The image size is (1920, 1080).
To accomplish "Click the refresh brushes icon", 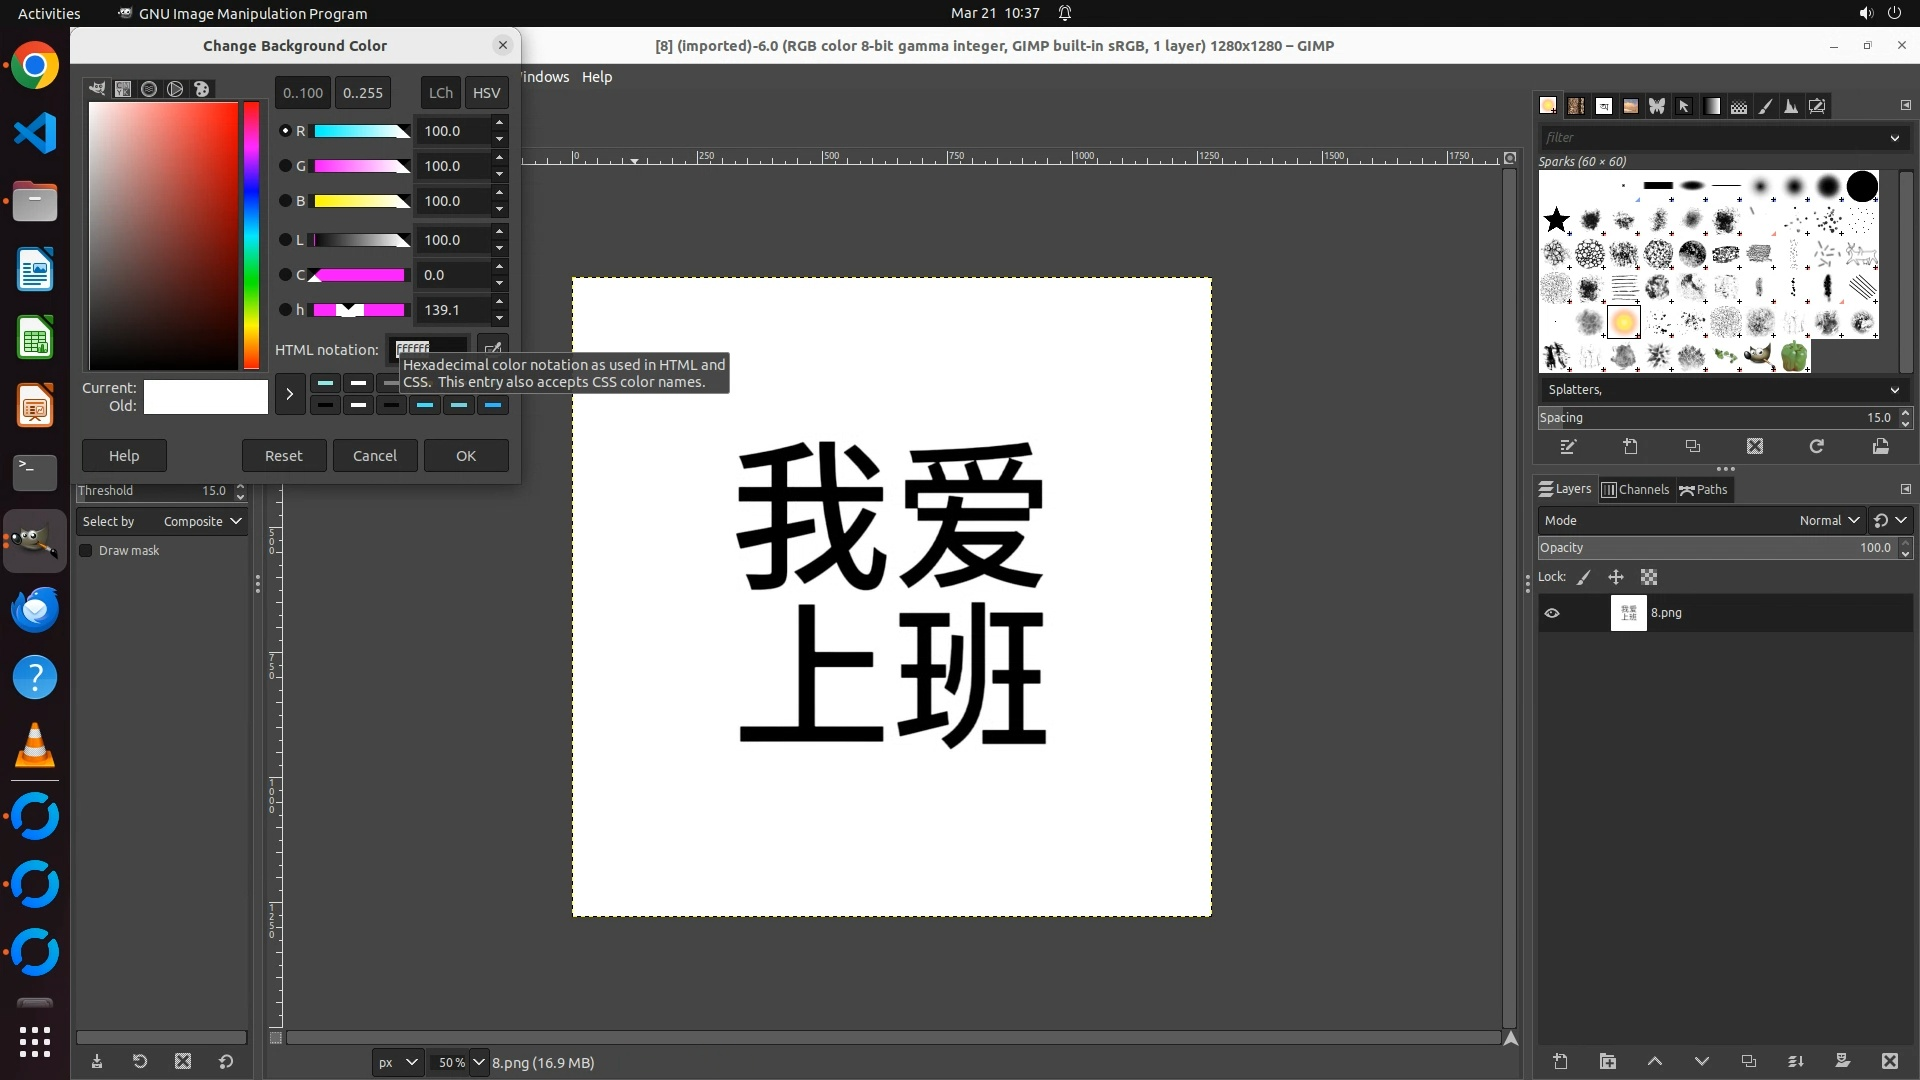I will click(x=1817, y=447).
